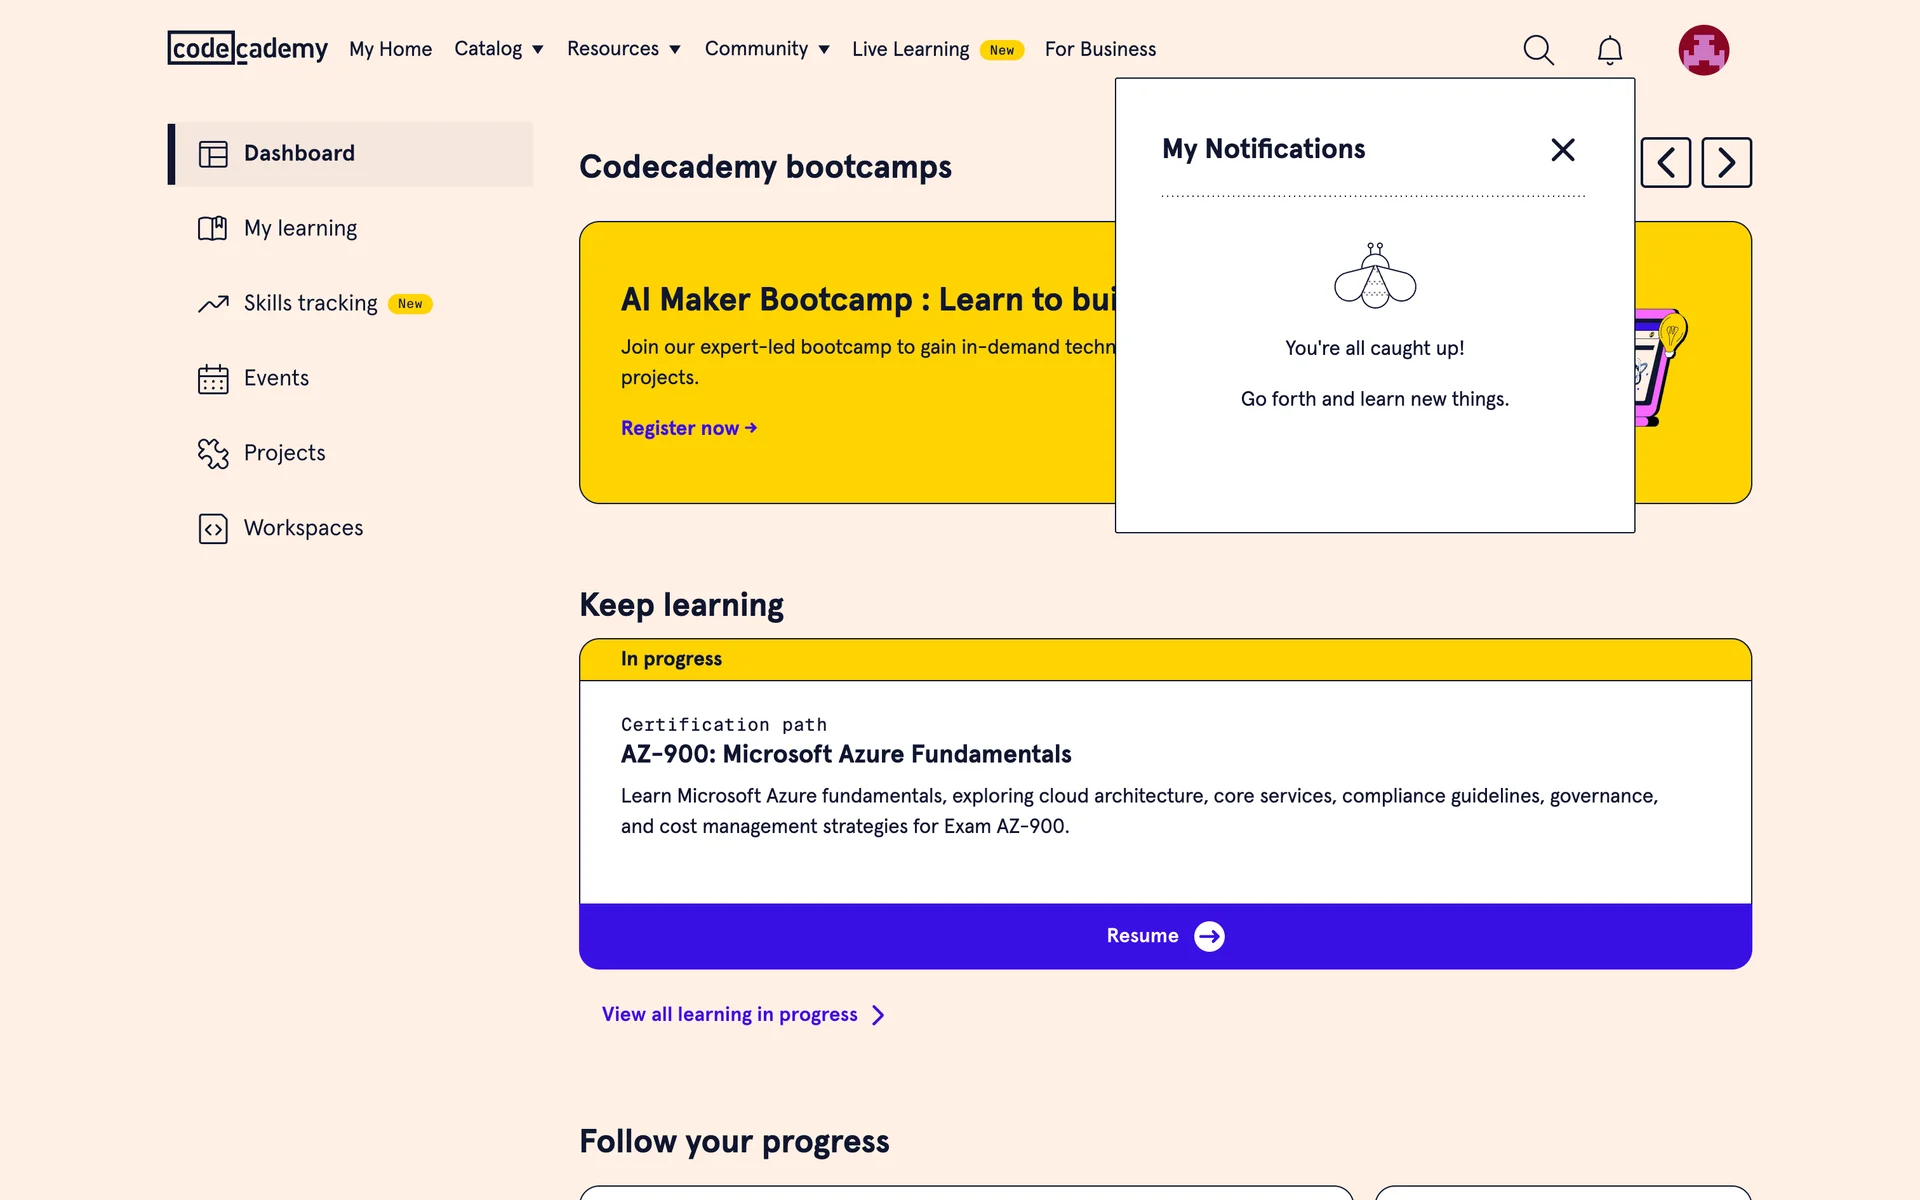This screenshot has height=1200, width=1920.
Task: Click the Codecademy logo
Action: [247, 48]
